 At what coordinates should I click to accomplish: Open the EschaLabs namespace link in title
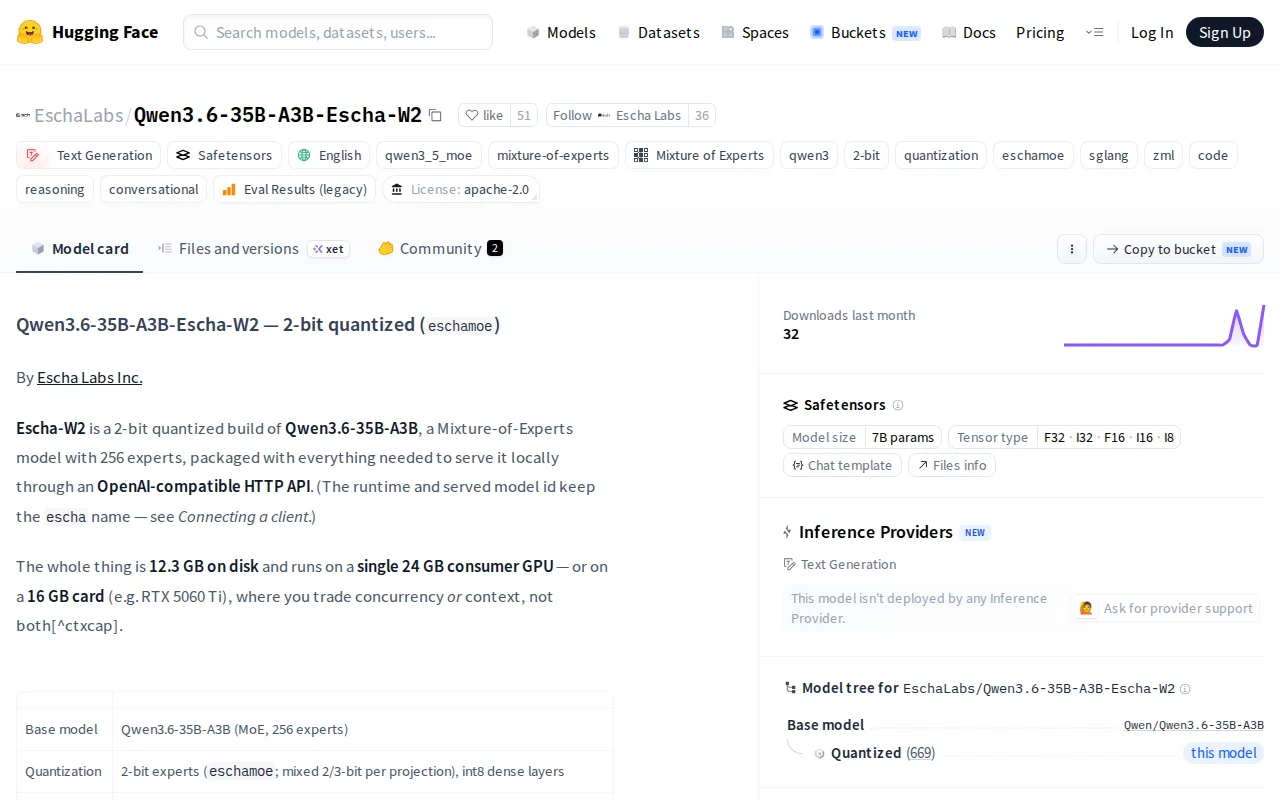pyautogui.click(x=79, y=115)
